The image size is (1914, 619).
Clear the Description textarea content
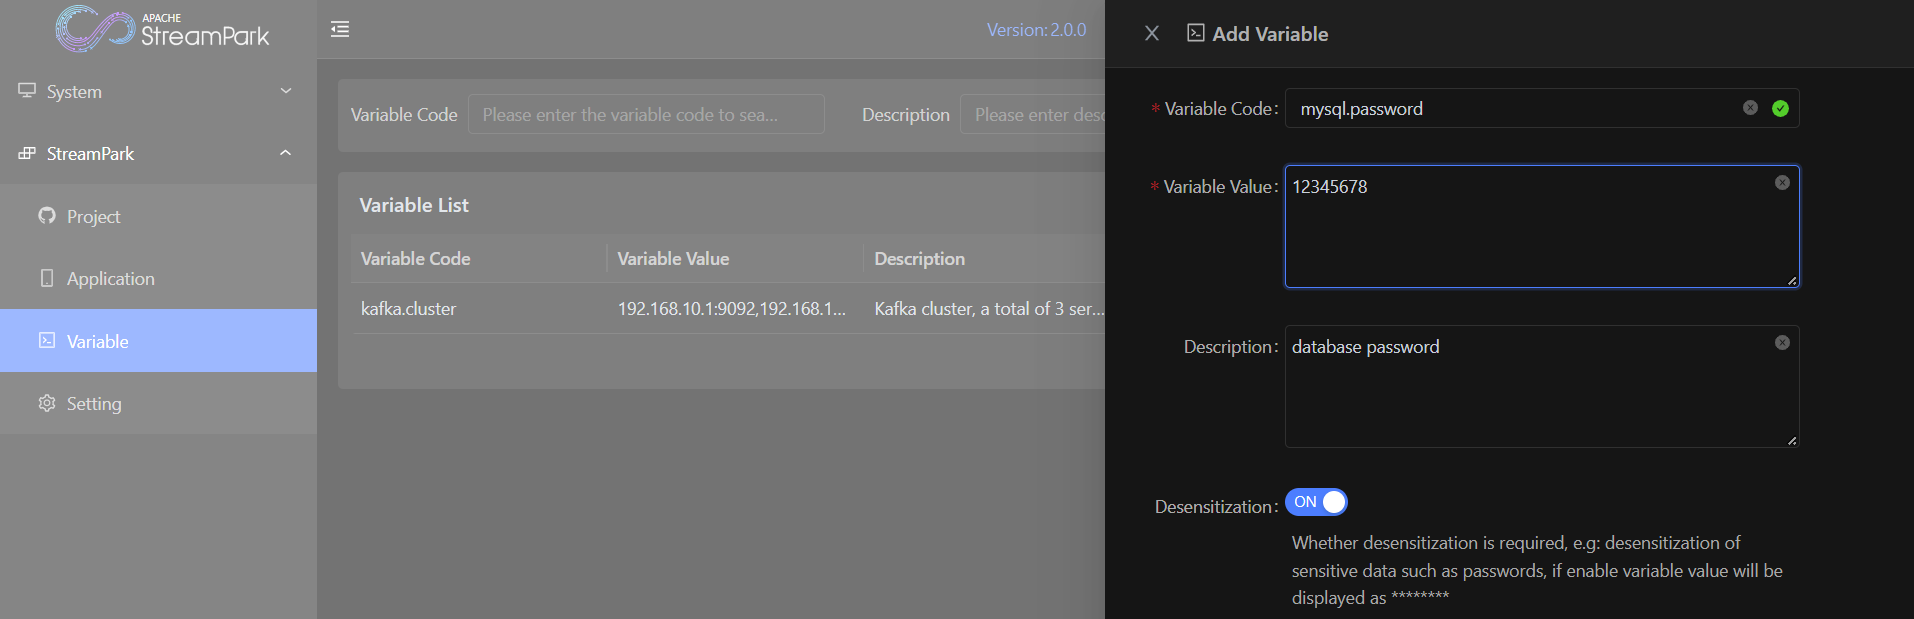click(1782, 342)
